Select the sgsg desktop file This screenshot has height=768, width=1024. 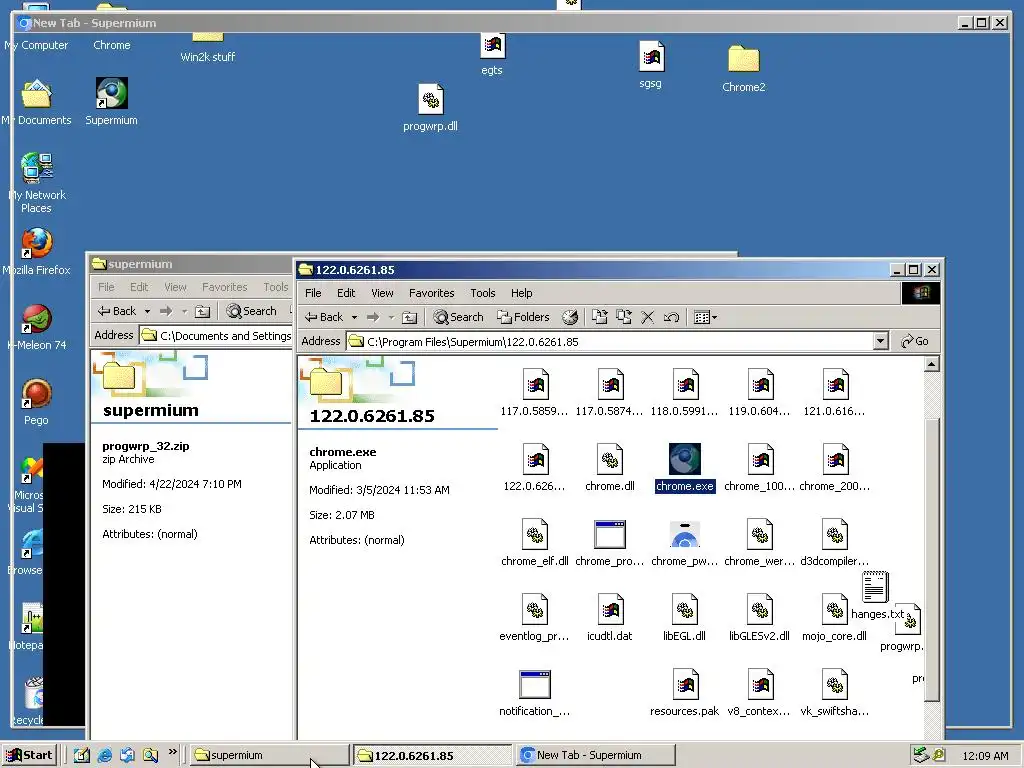pos(651,65)
